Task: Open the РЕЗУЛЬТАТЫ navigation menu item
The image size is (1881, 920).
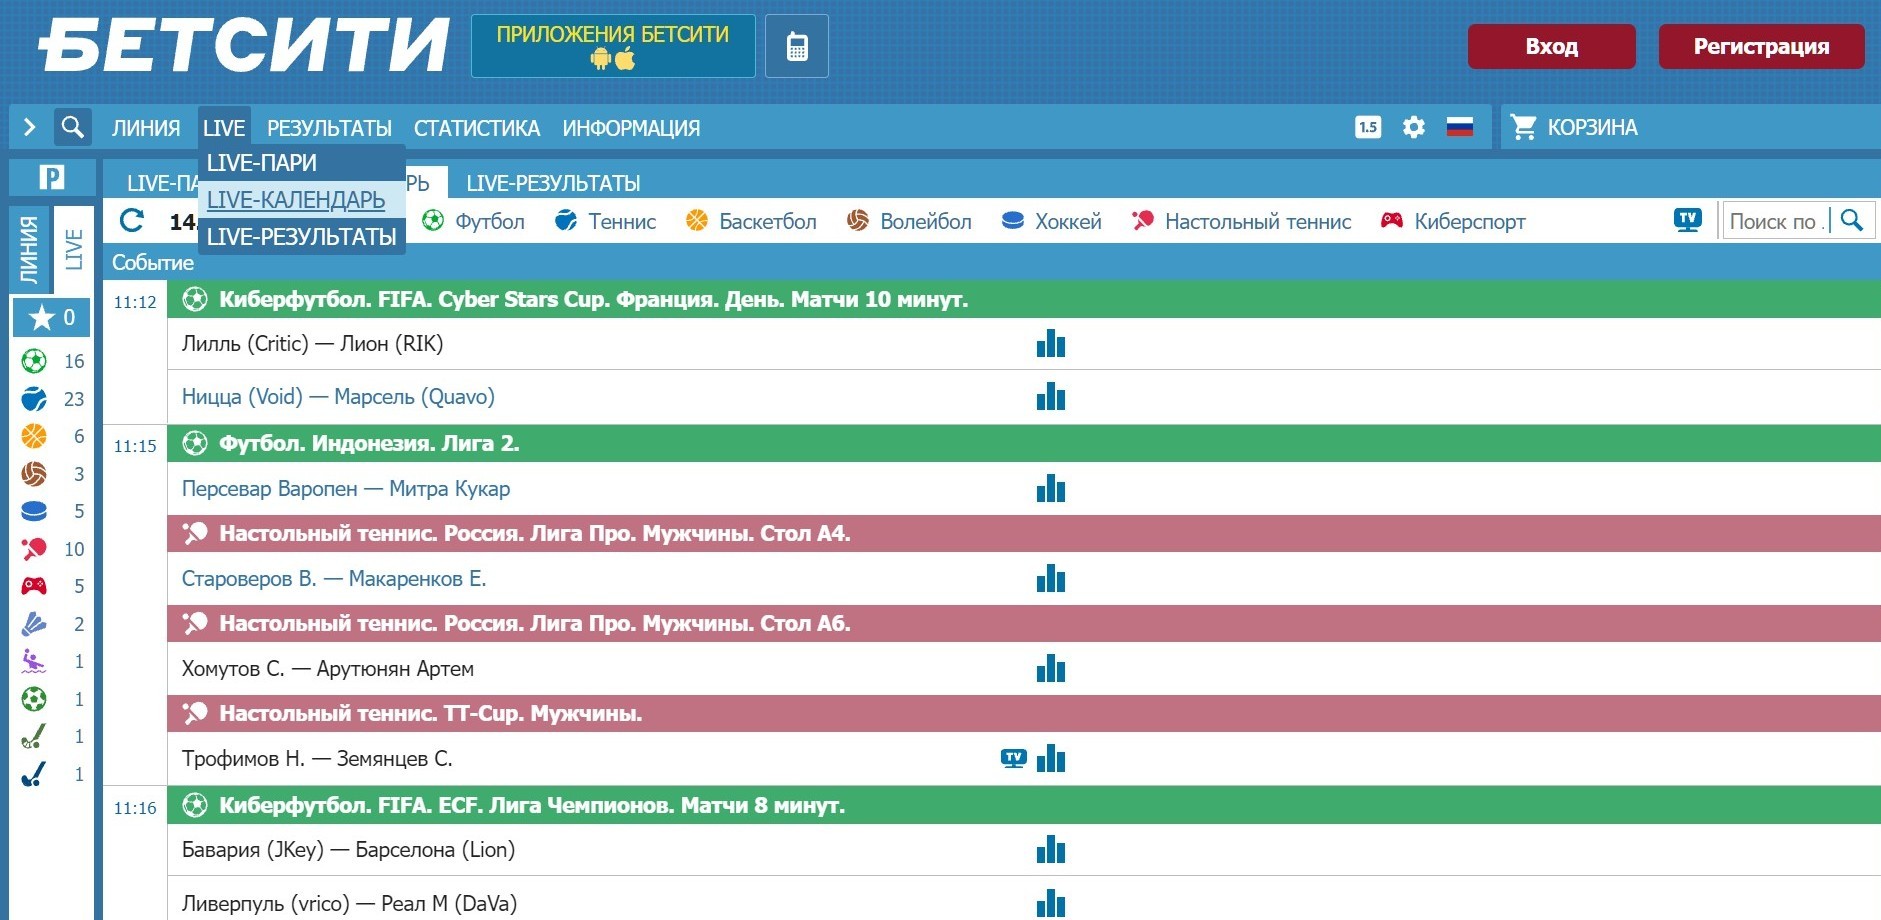Action: 329,128
